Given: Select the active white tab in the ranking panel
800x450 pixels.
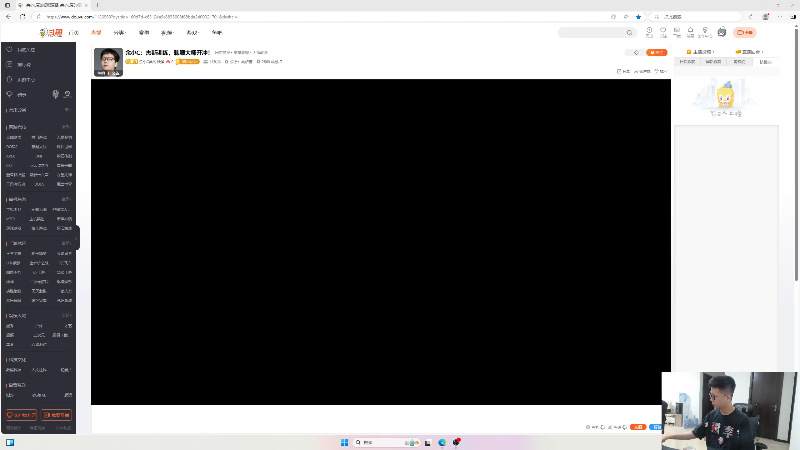Looking at the screenshot, I should (x=765, y=62).
